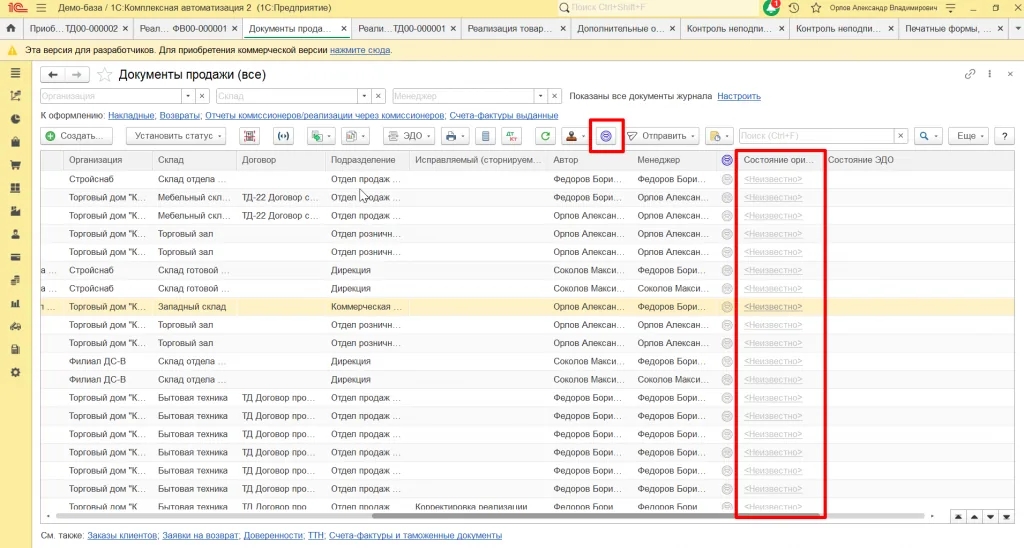The image size is (1024, 548).
Task: Open the Production factory sidebar section
Action: [15, 211]
